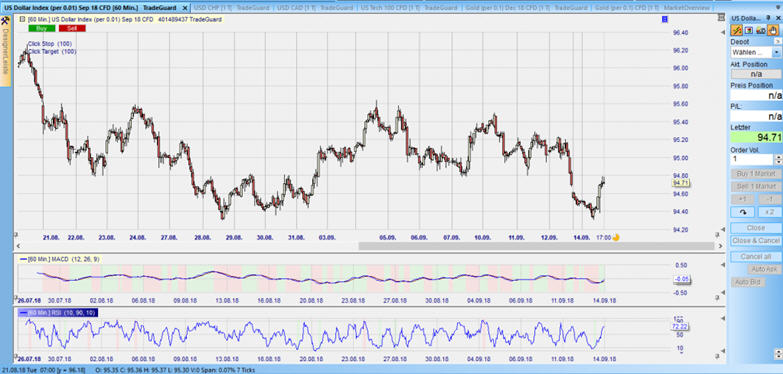The height and width of the screenshot is (374, 783).
Task: Click the -1 position button
Action: click(770, 199)
